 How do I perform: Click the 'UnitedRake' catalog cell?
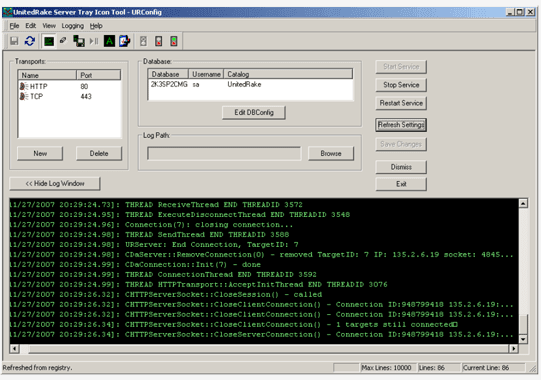click(x=244, y=85)
